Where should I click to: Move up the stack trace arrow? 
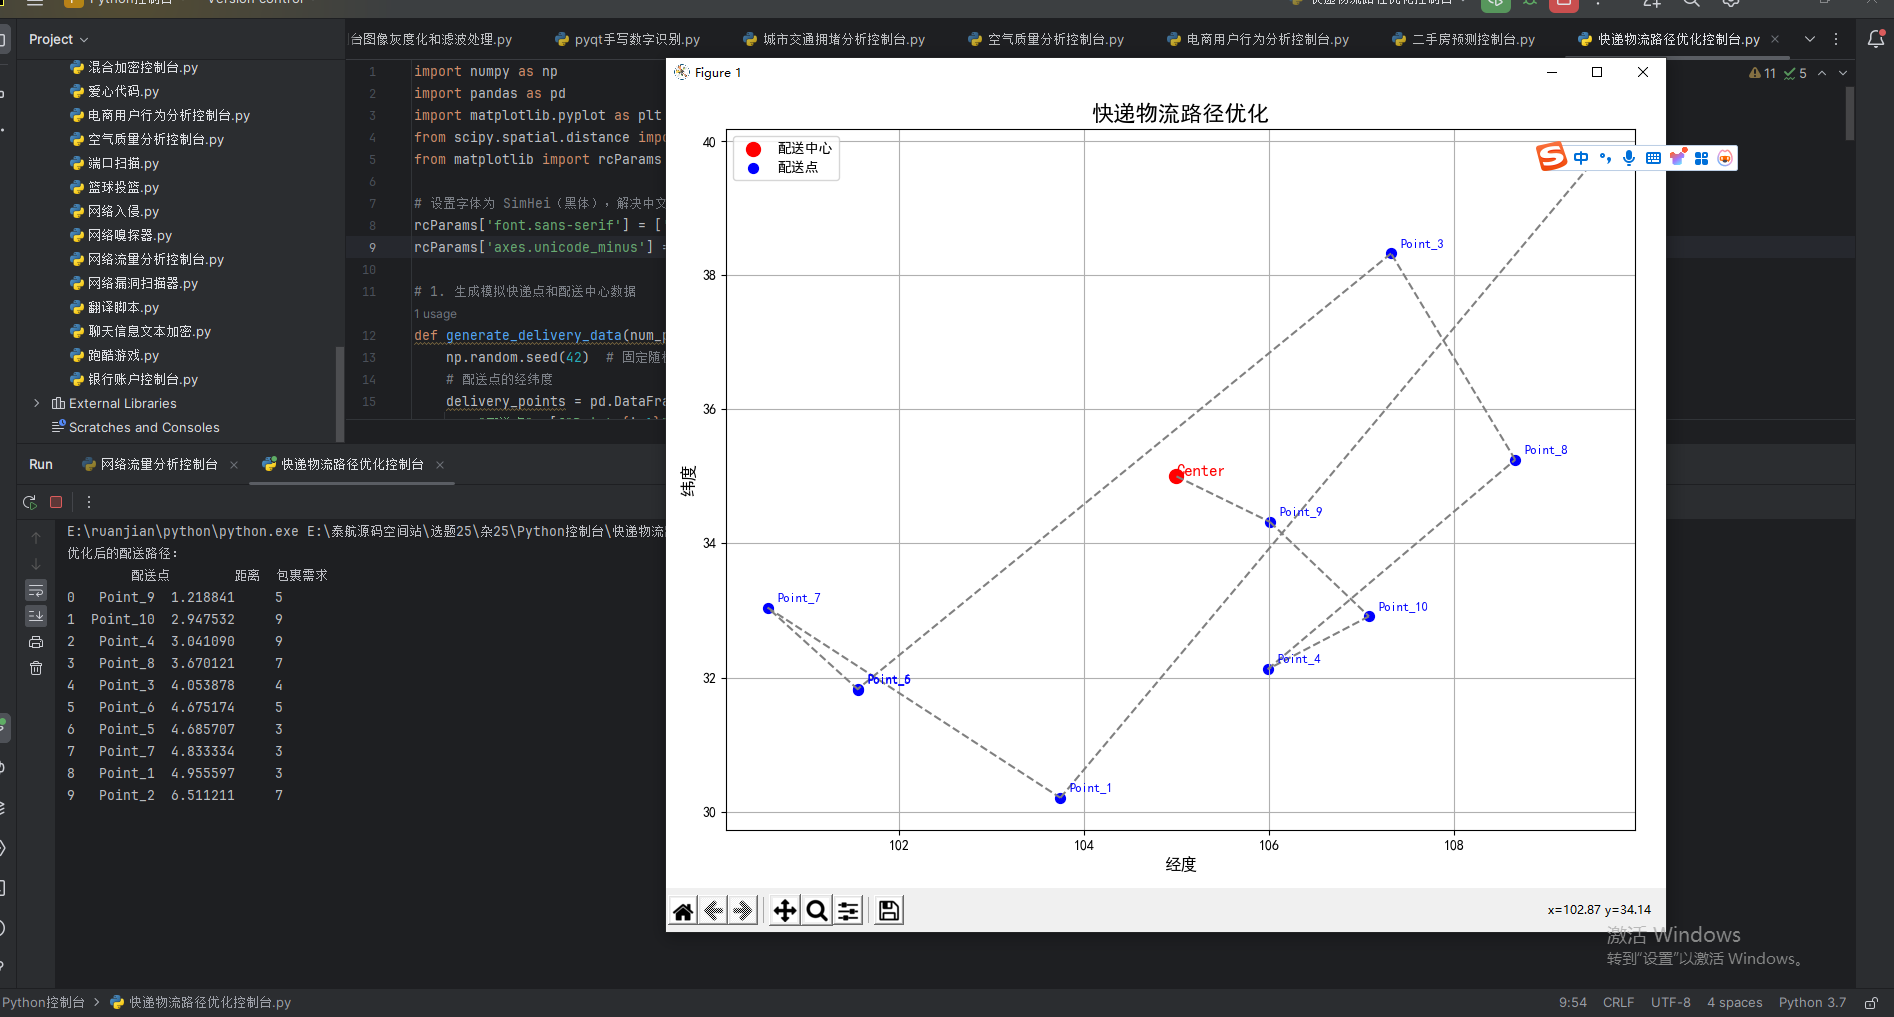[36, 538]
